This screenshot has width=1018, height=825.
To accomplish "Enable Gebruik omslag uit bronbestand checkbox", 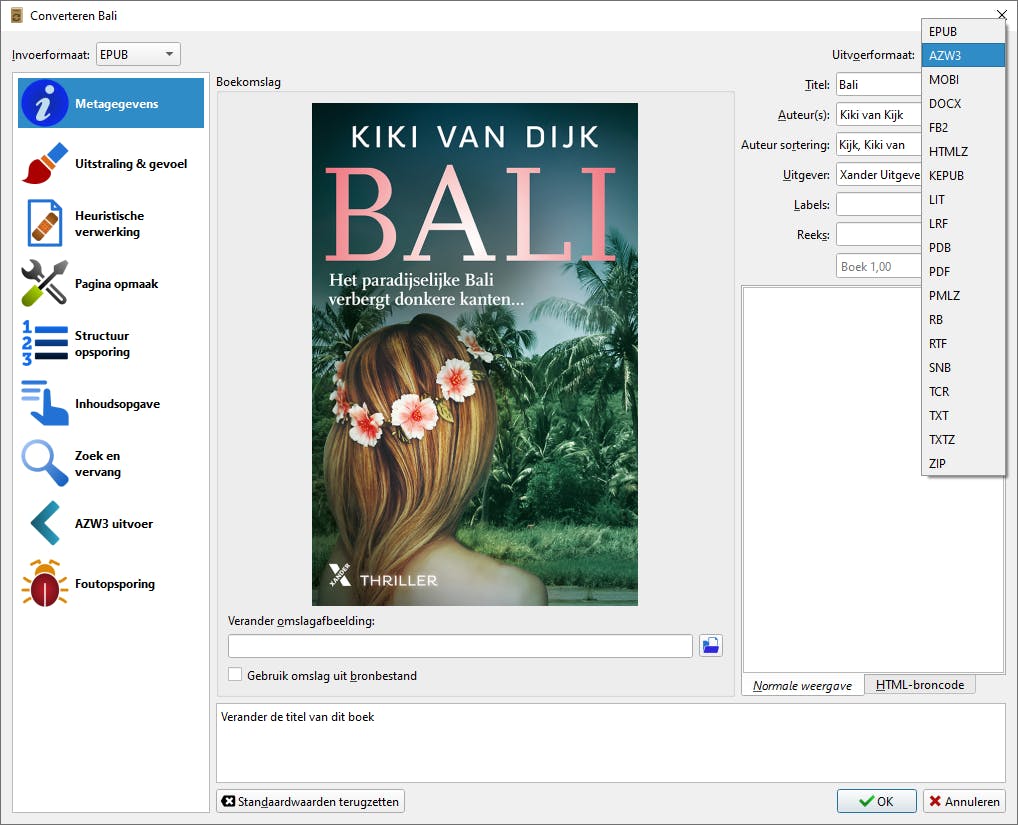I will point(235,675).
